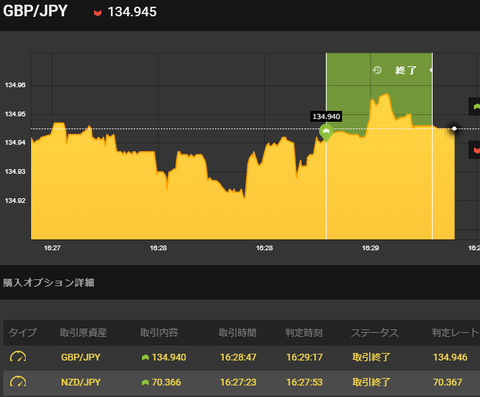Click 取引終了 status in GBP/JPY row

371,357
